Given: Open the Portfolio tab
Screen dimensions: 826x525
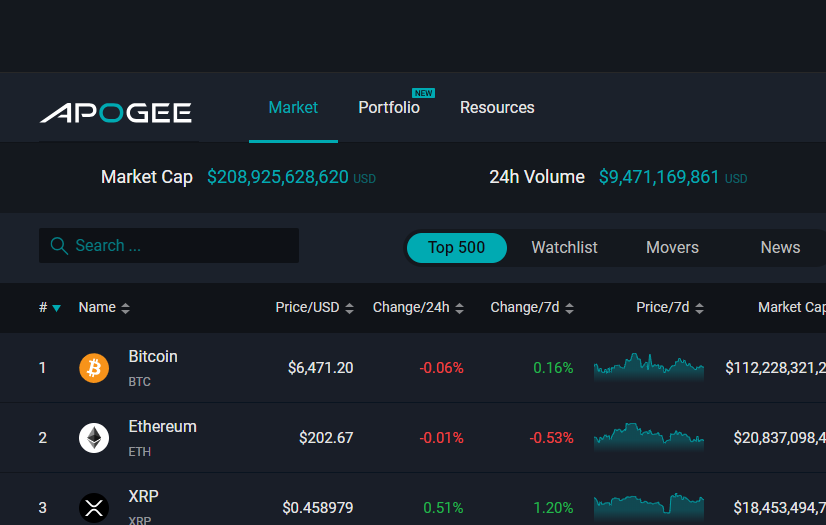Looking at the screenshot, I should point(389,107).
